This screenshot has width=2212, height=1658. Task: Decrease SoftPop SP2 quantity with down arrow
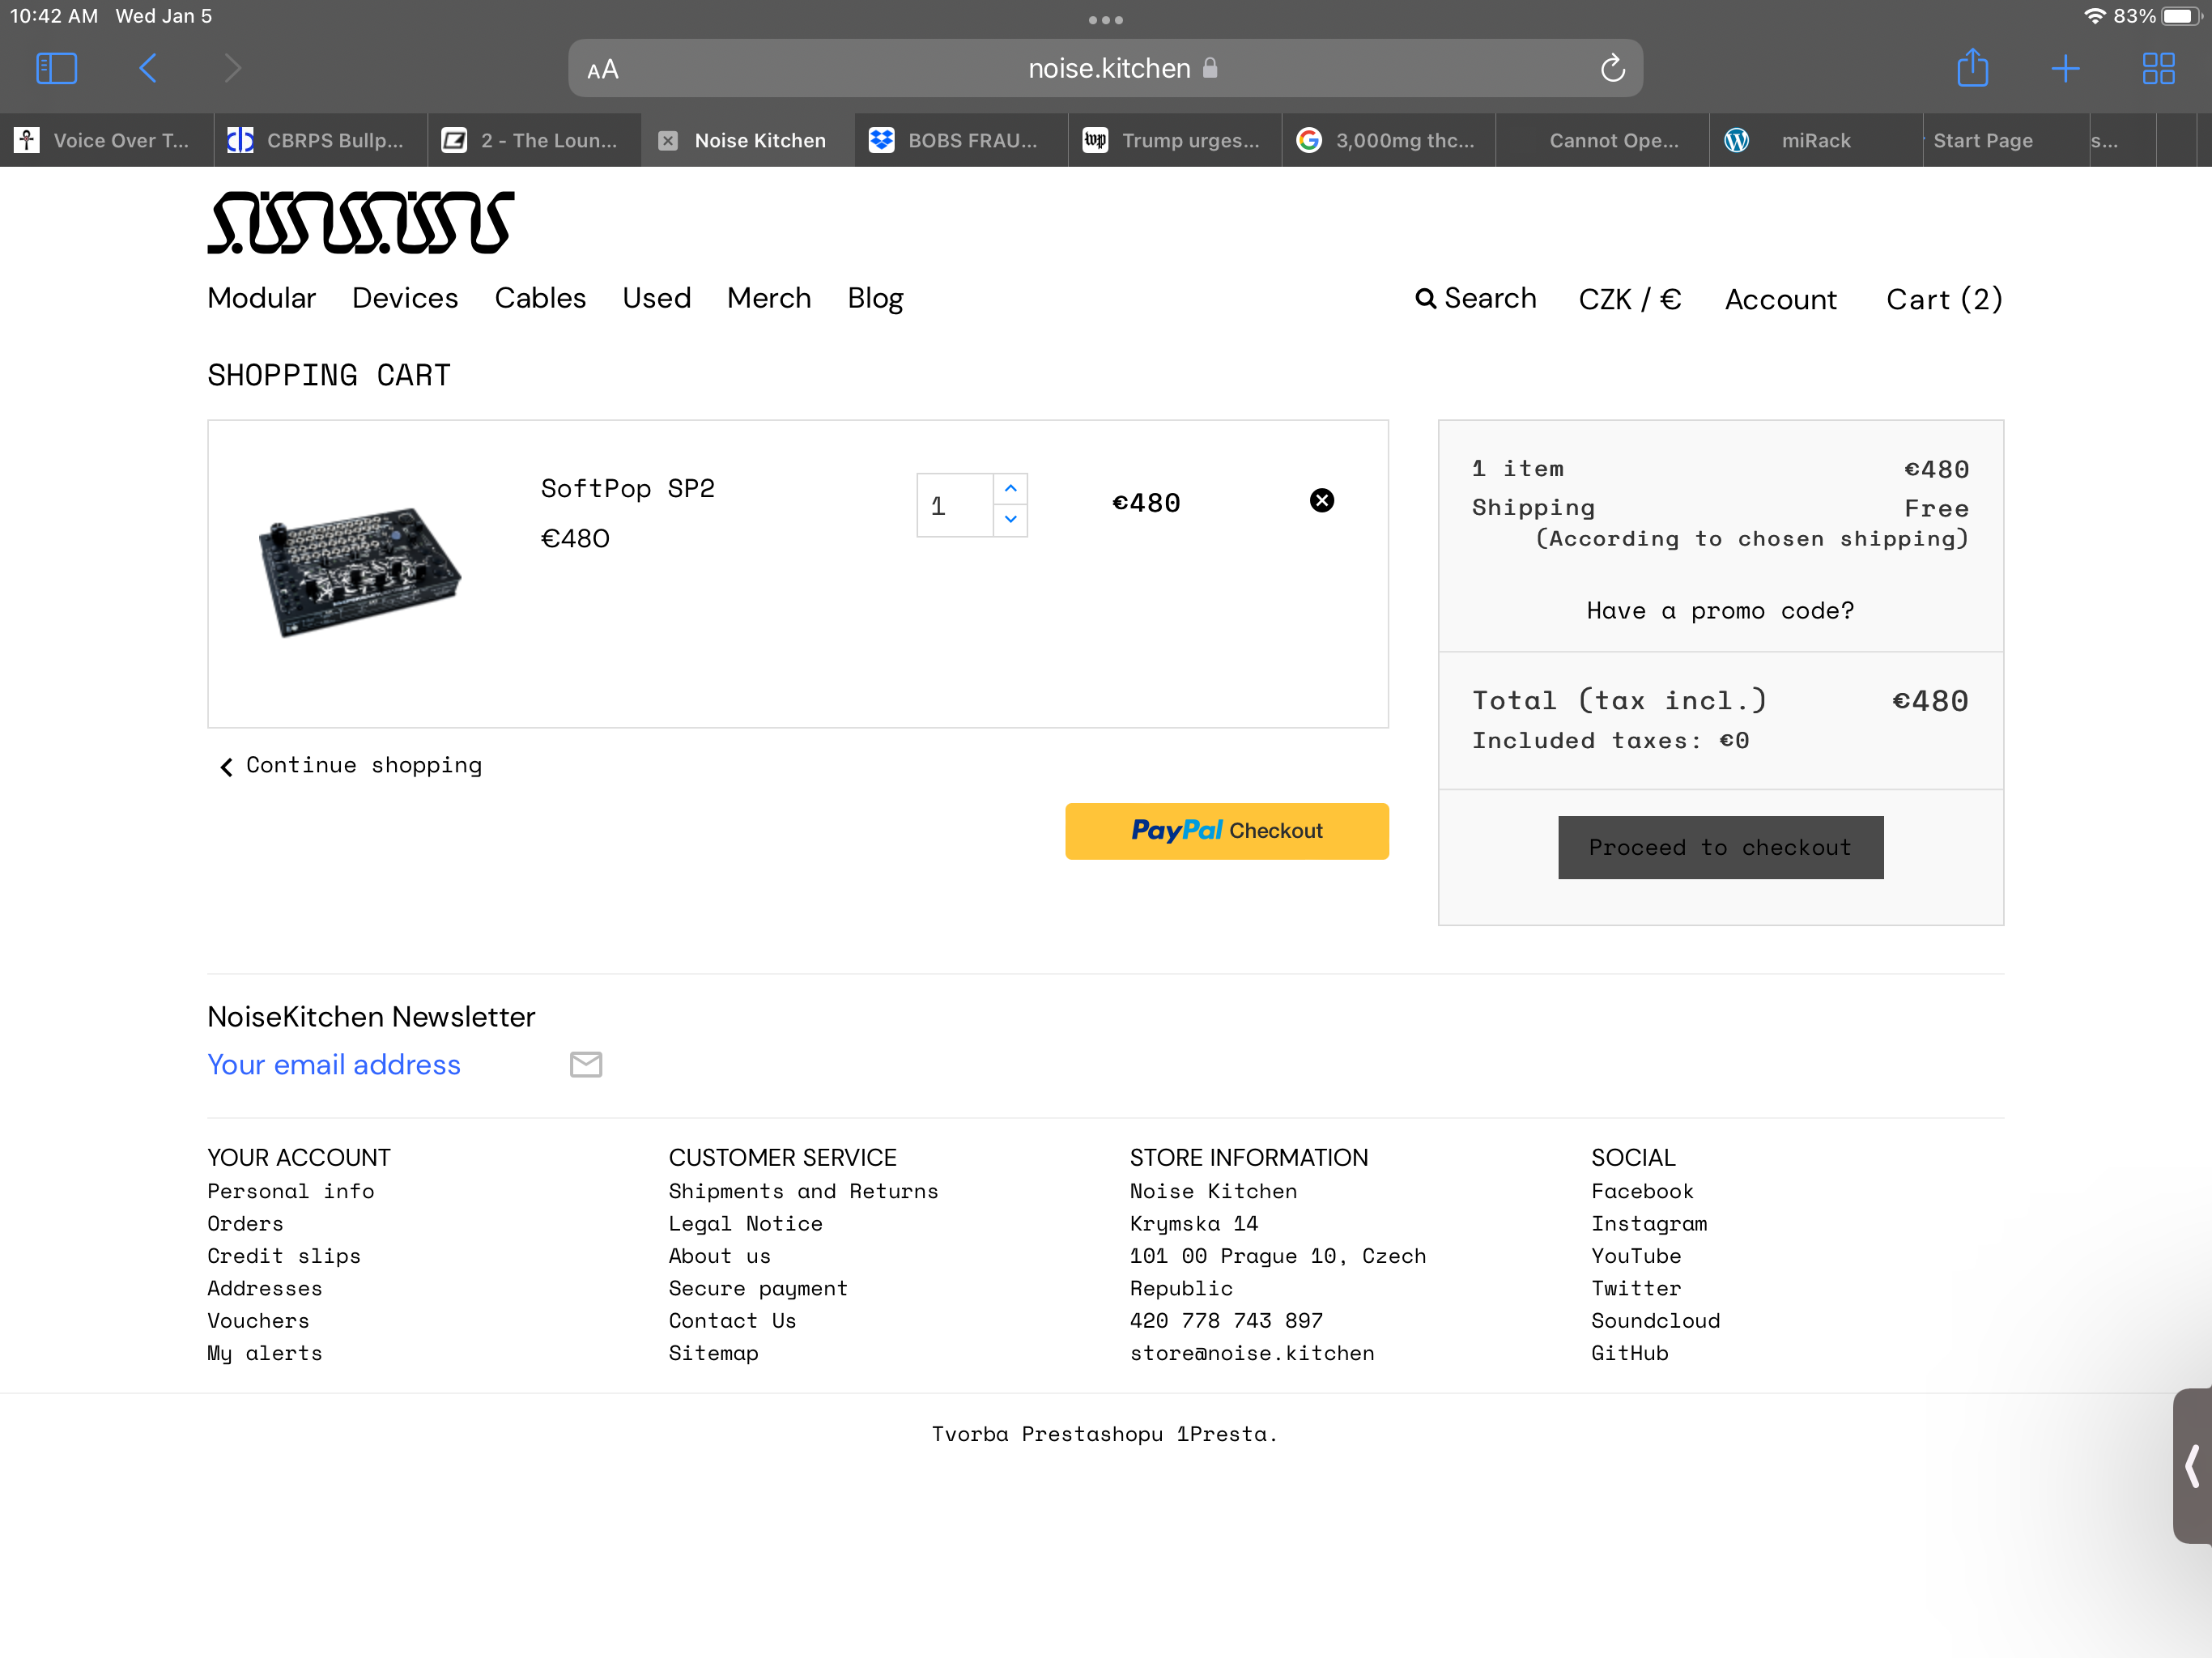(x=1010, y=519)
